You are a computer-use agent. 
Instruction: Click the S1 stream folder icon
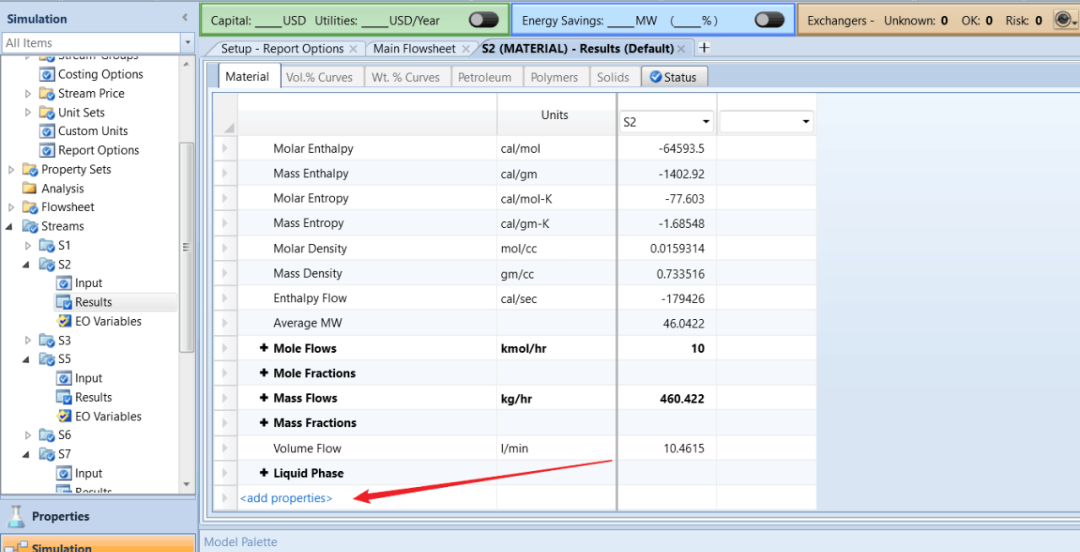tap(47, 245)
